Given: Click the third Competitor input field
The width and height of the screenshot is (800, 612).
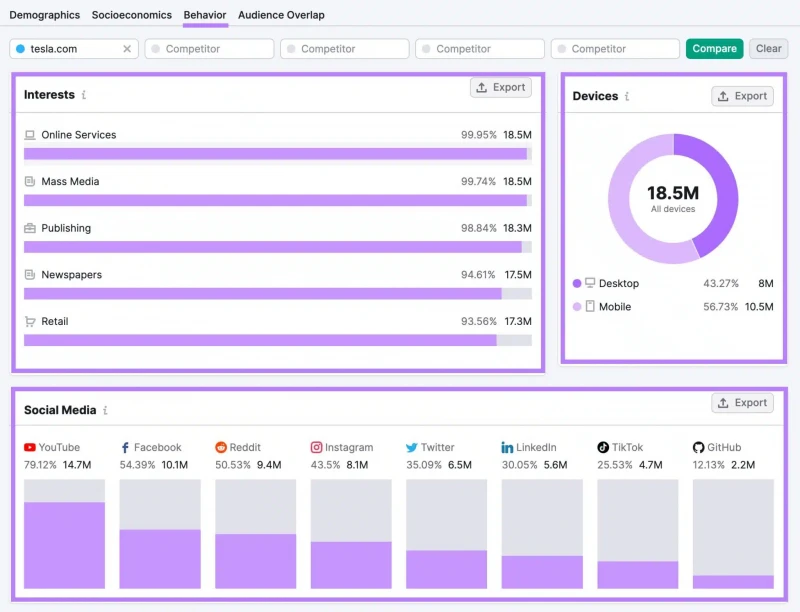Looking at the screenshot, I should coord(480,49).
